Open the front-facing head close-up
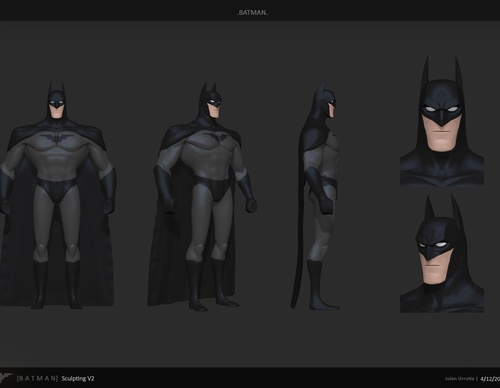Viewport: 500px width, 388px height. click(x=442, y=121)
